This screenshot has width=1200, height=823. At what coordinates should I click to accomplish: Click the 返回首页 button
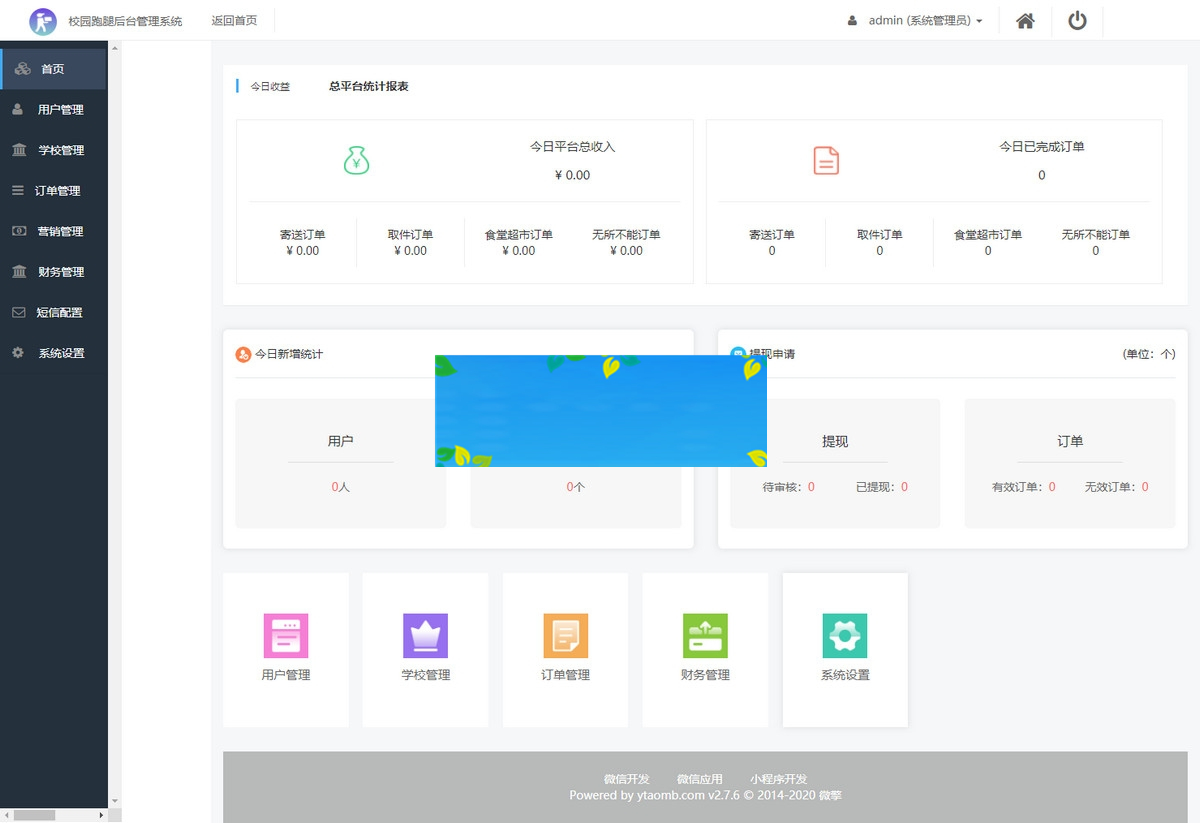click(x=233, y=20)
